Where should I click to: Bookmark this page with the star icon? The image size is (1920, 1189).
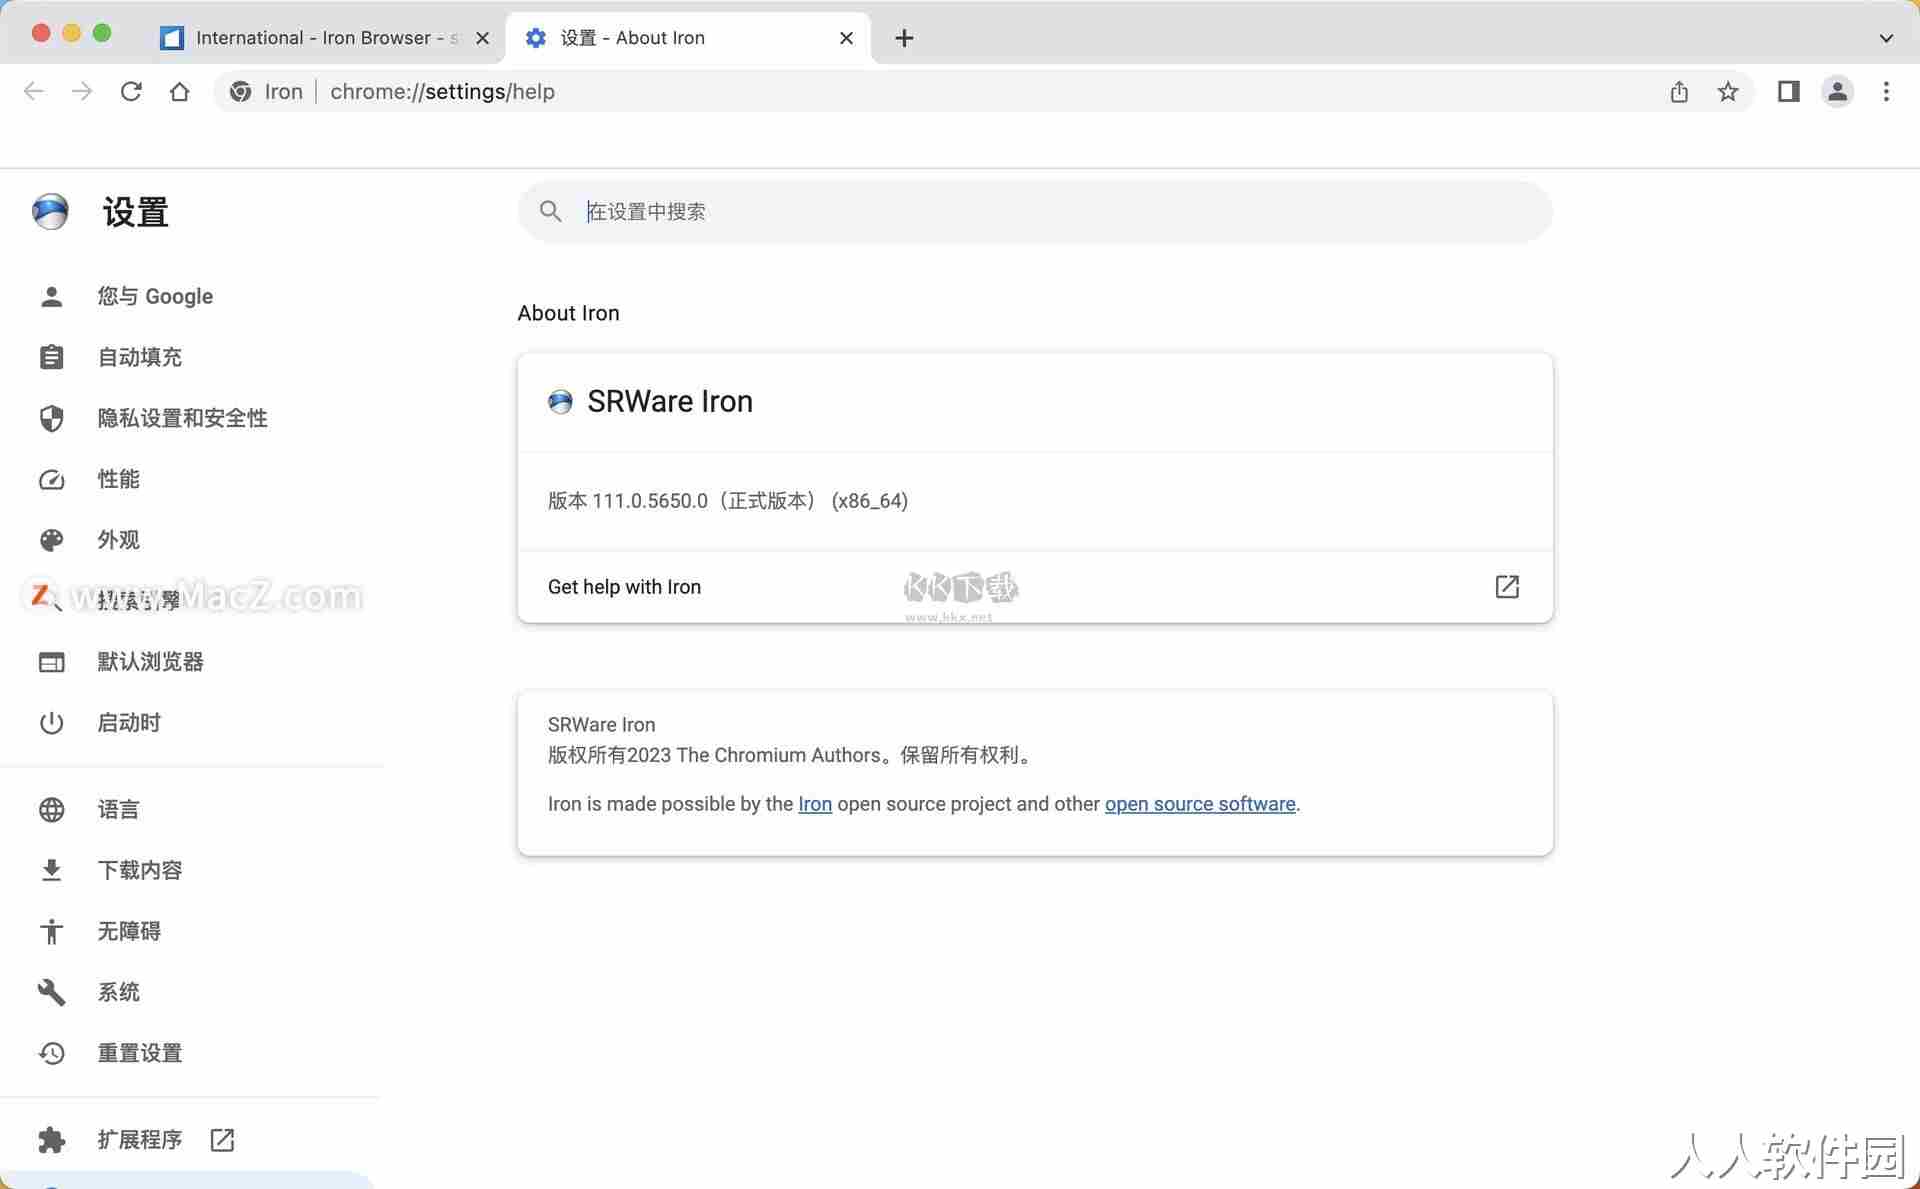point(1728,92)
